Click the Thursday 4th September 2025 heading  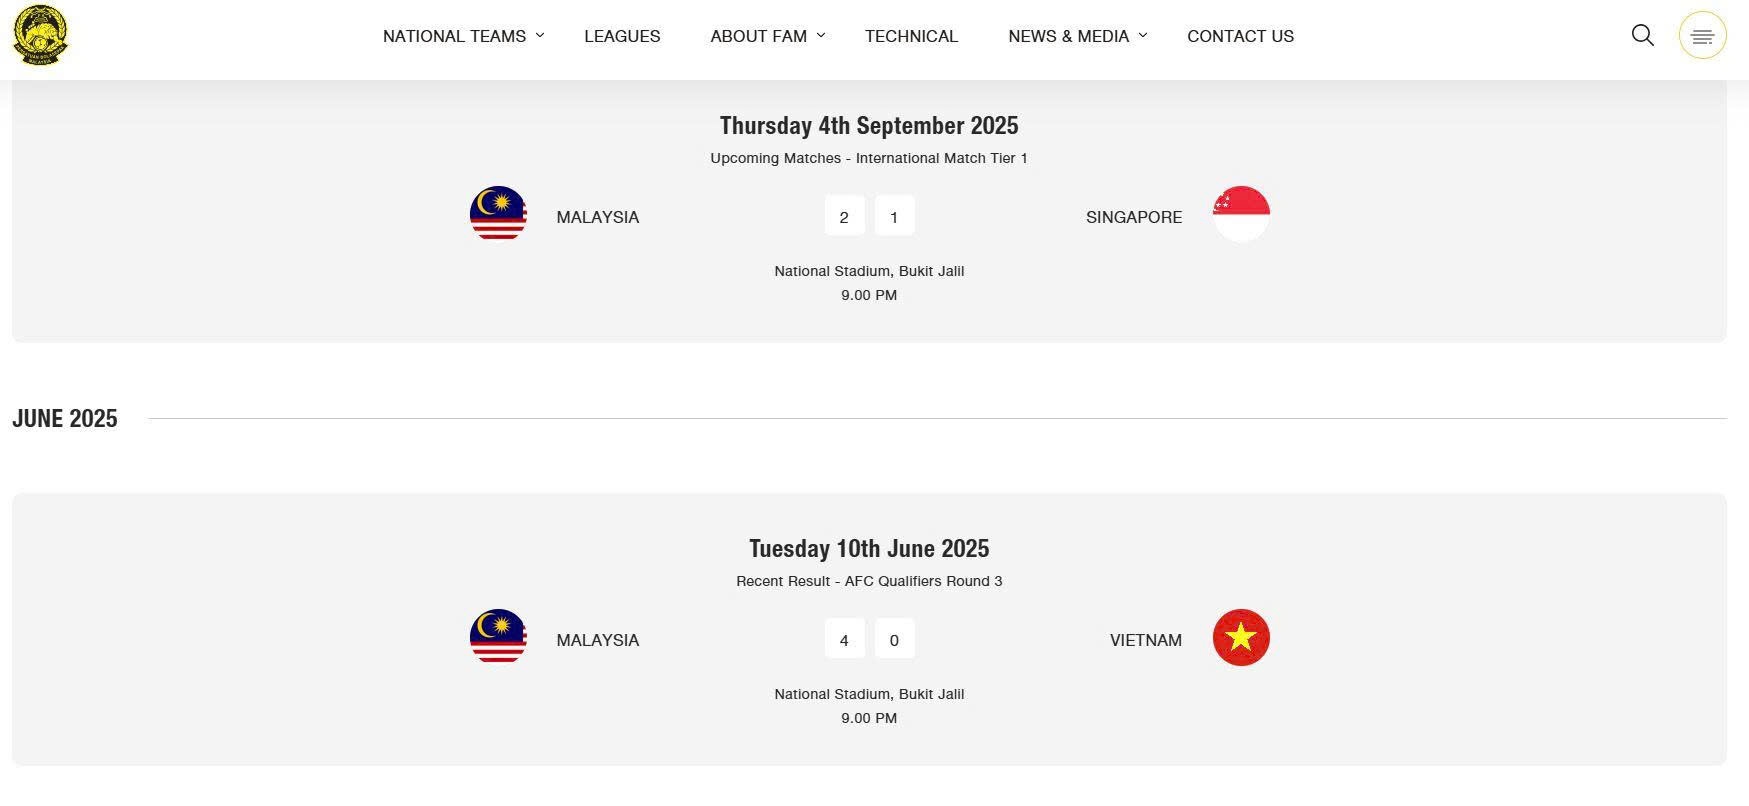coord(869,126)
